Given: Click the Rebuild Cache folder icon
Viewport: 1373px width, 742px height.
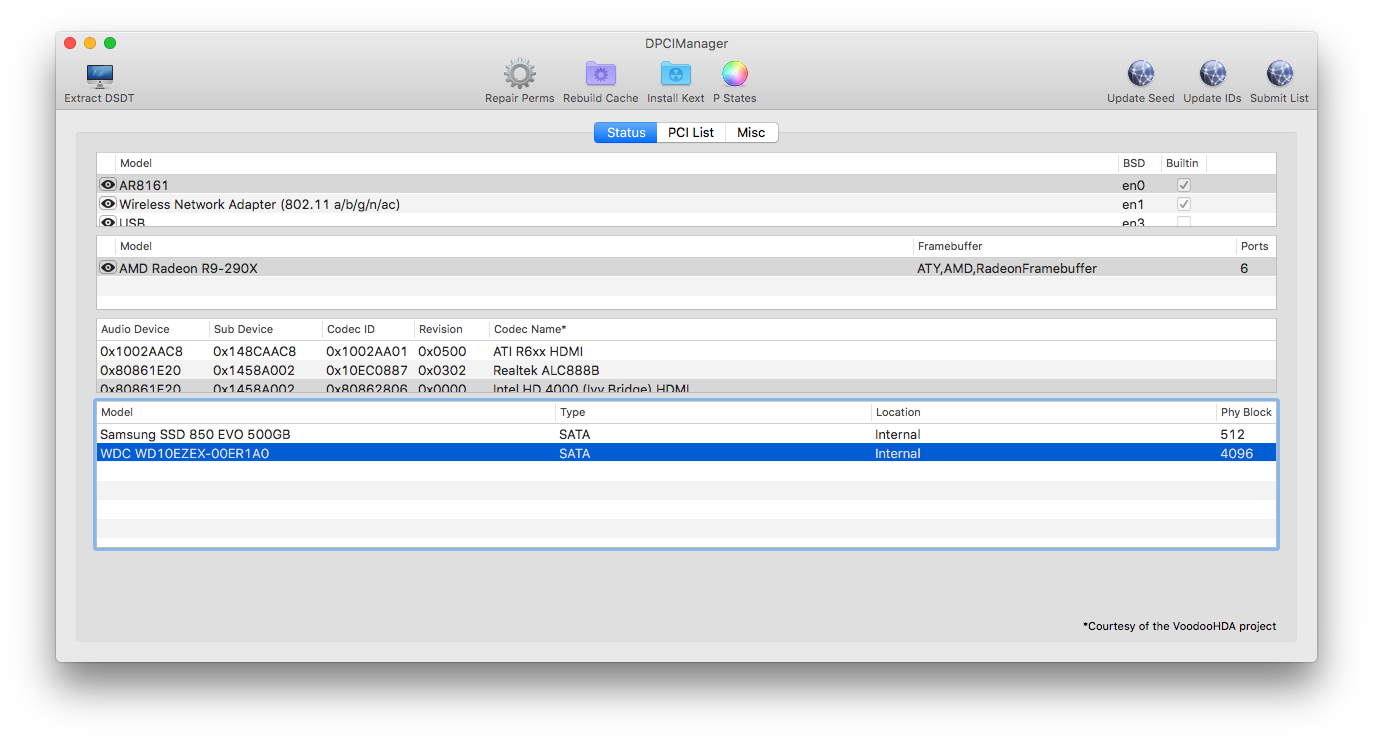Looking at the screenshot, I should [x=600, y=74].
